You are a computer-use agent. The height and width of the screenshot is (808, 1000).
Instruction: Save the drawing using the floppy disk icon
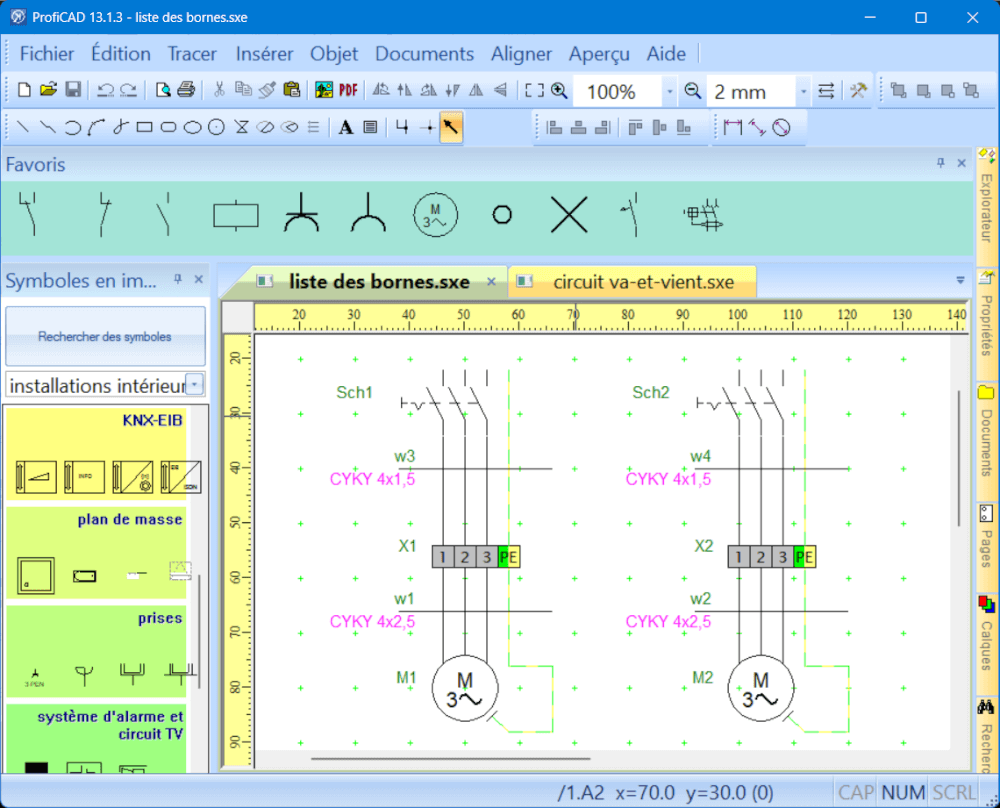tap(73, 90)
